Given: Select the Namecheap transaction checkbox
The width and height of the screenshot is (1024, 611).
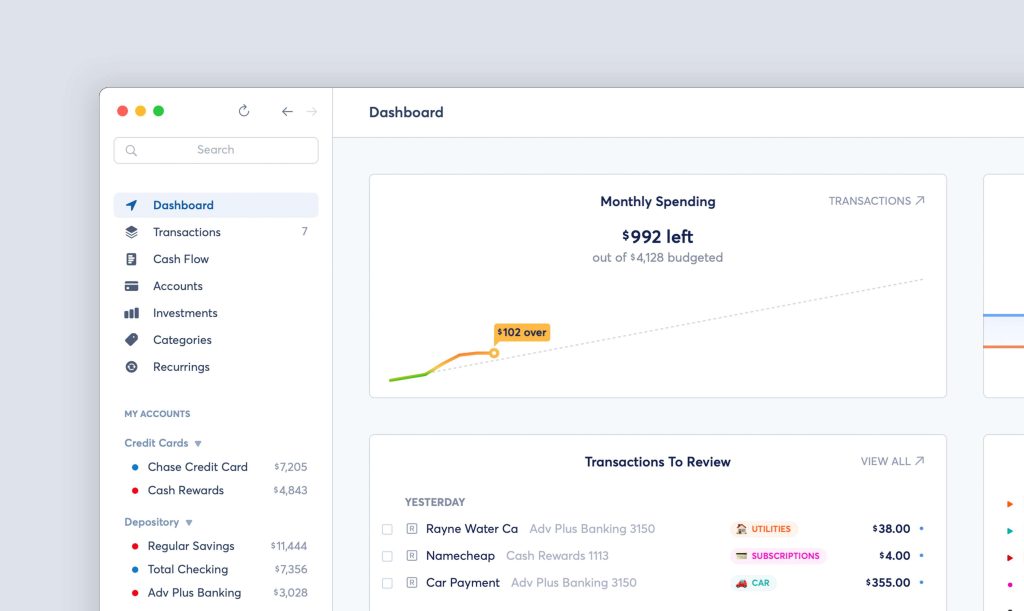Looking at the screenshot, I should point(387,556).
